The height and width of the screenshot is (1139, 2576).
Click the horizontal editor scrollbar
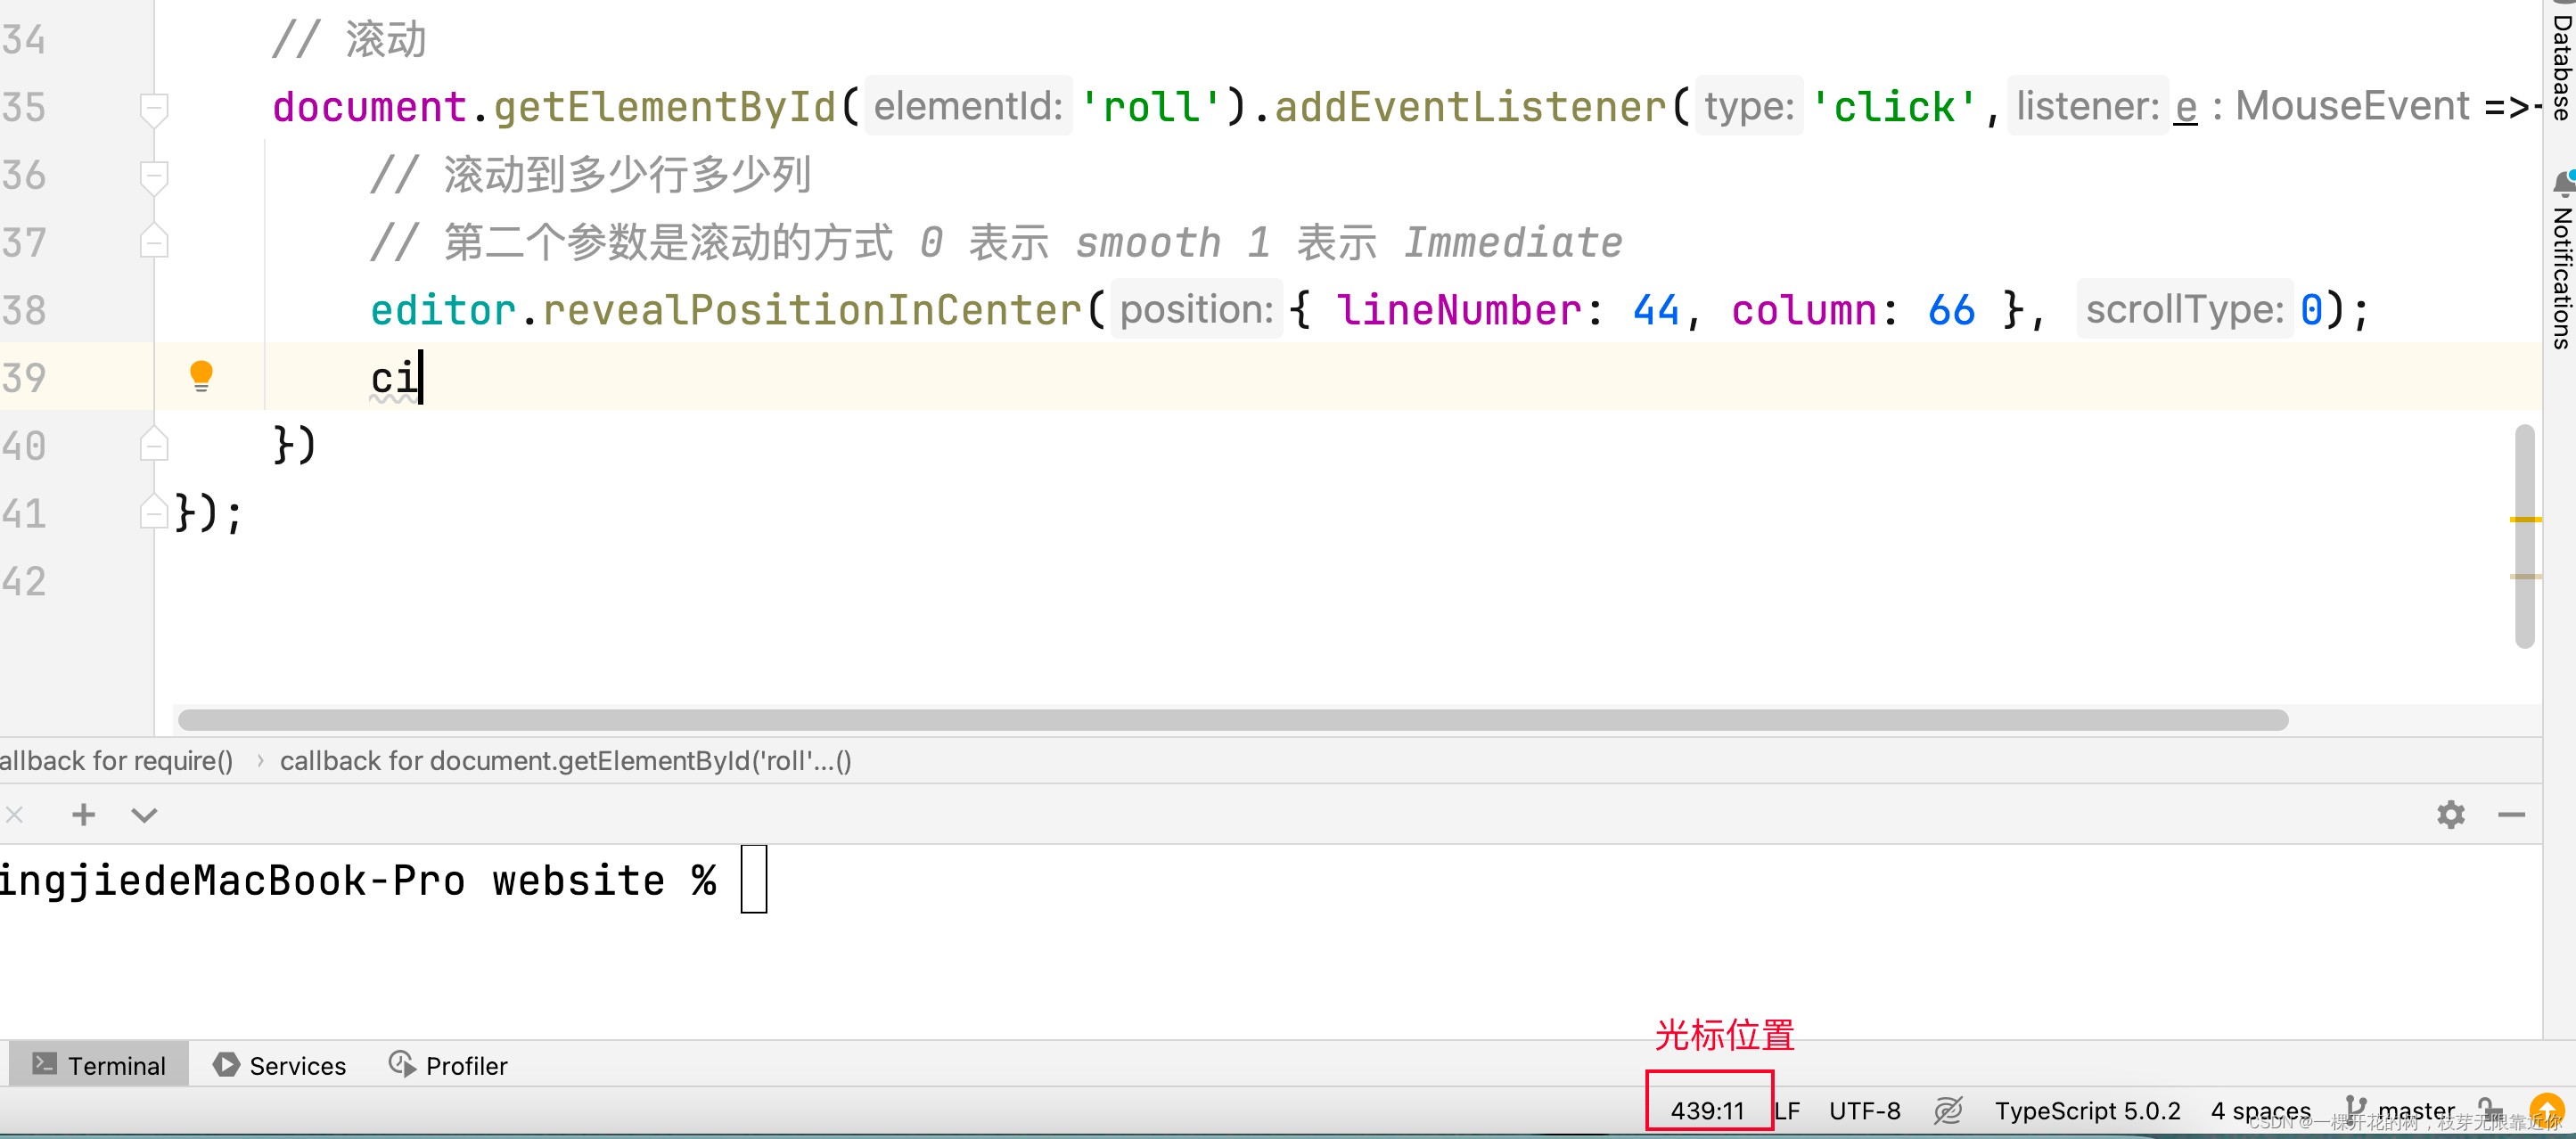1230,719
